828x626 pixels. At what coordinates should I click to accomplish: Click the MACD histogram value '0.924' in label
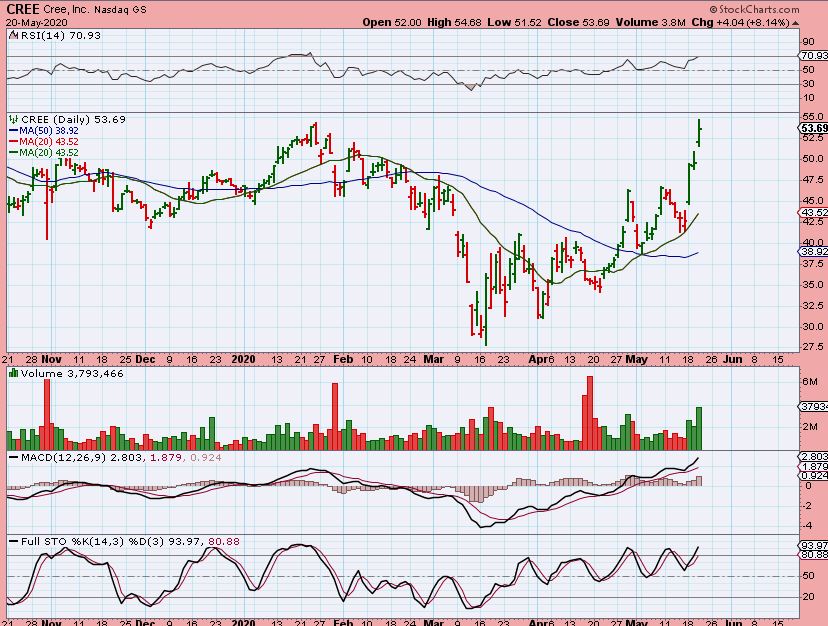pyautogui.click(x=205, y=457)
